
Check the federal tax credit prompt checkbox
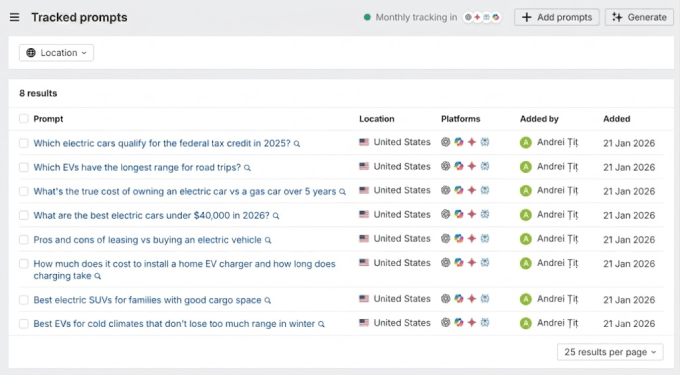24,143
